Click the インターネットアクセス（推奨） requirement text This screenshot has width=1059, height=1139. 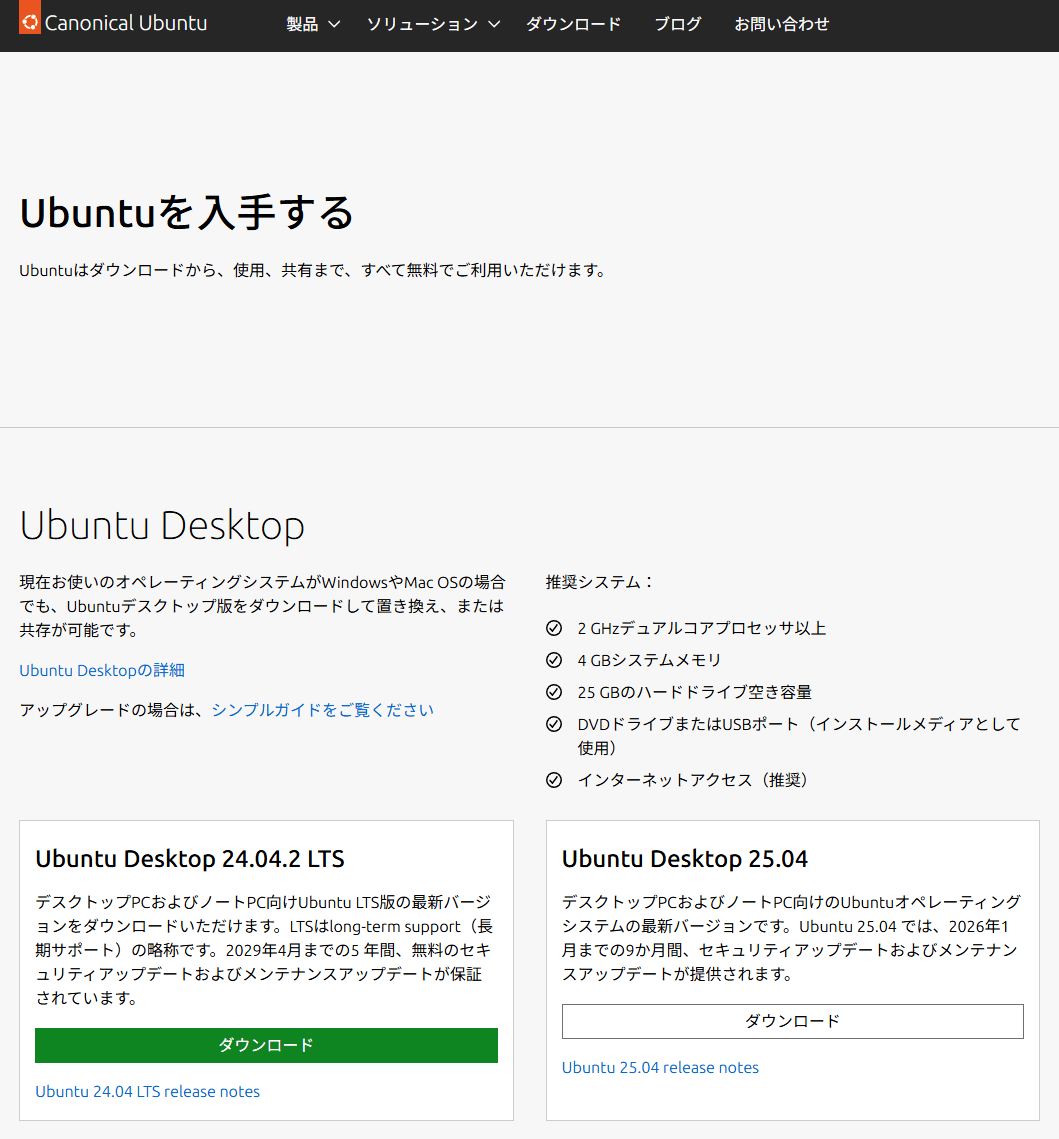pyautogui.click(x=696, y=780)
